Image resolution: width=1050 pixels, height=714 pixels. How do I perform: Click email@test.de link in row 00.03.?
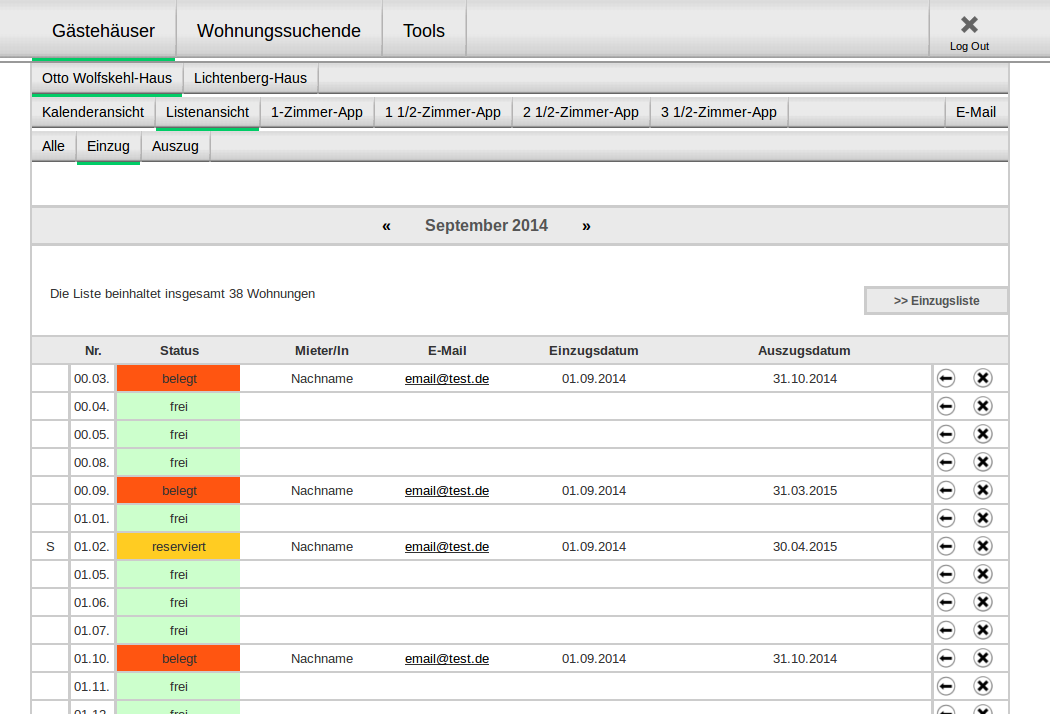[447, 378]
